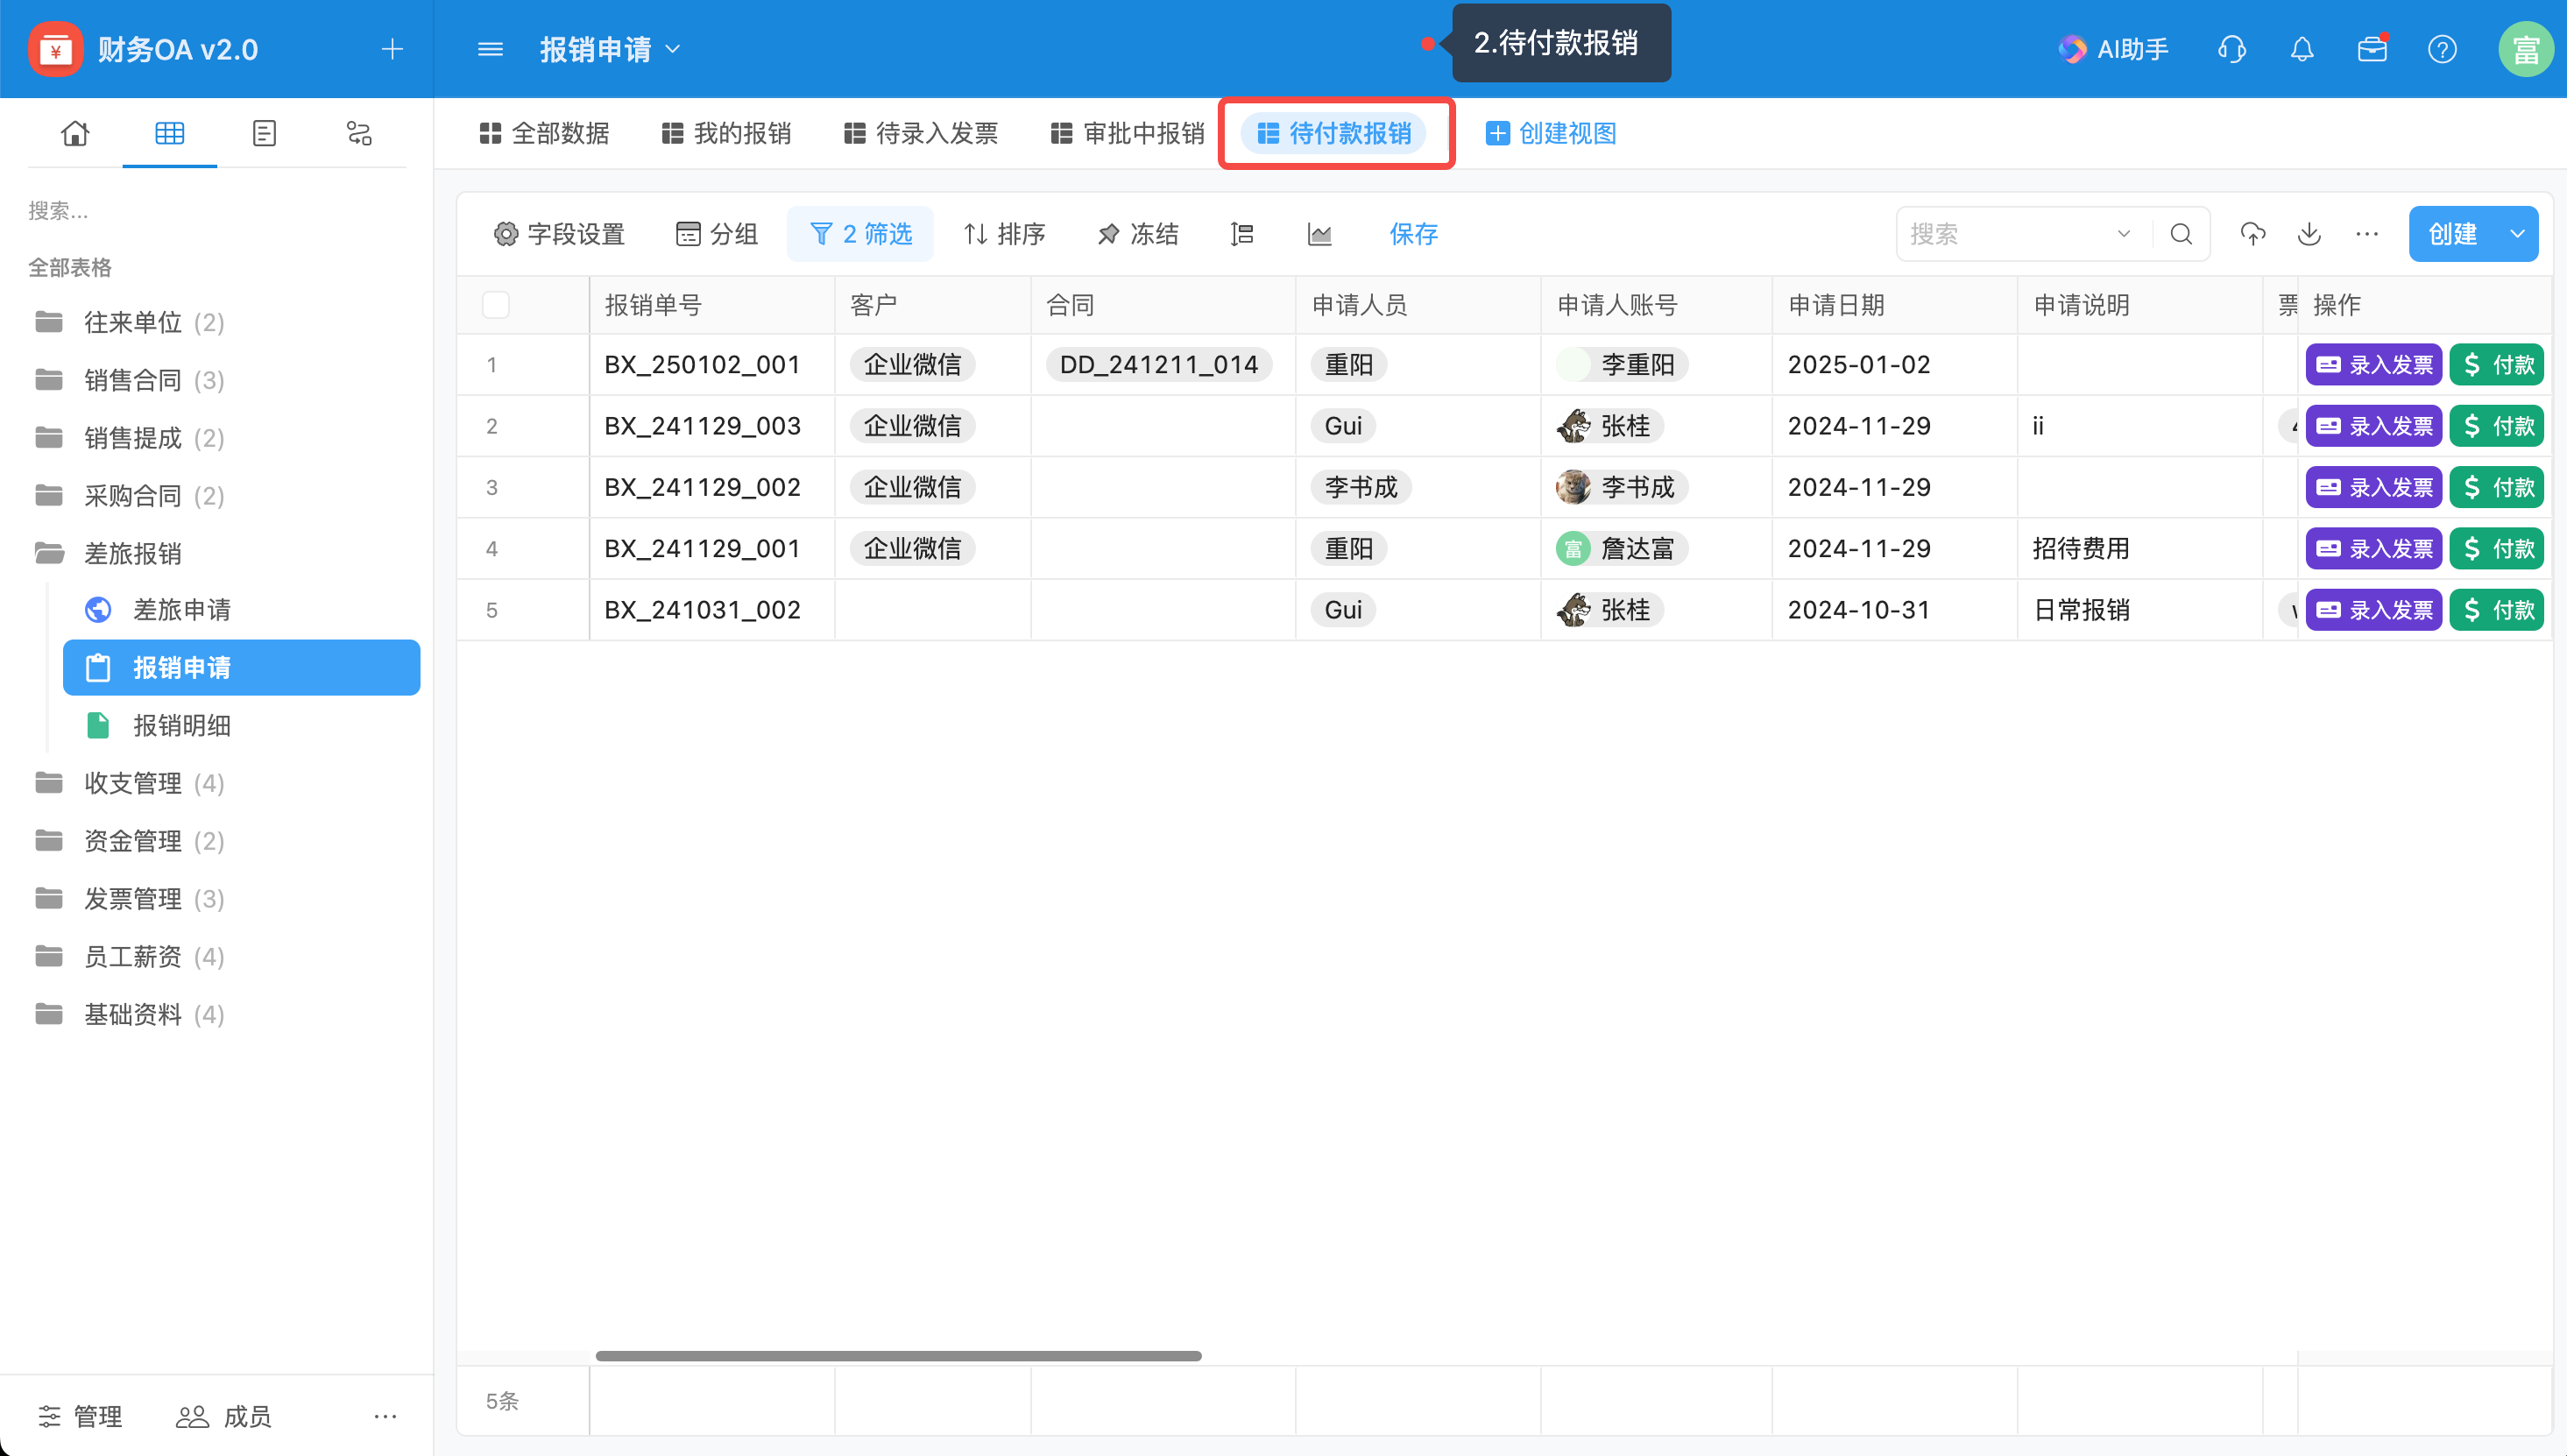The width and height of the screenshot is (2567, 1456).
Task: Click 创建视图 to add view
Action: click(1551, 133)
